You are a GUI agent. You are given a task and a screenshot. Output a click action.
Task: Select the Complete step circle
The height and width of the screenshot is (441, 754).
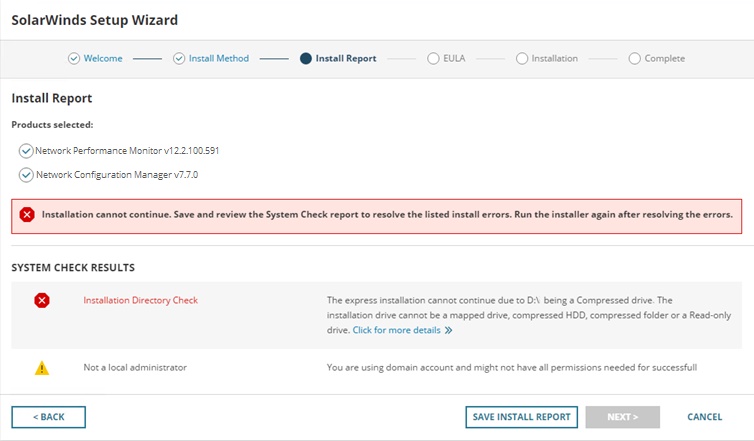tap(635, 59)
